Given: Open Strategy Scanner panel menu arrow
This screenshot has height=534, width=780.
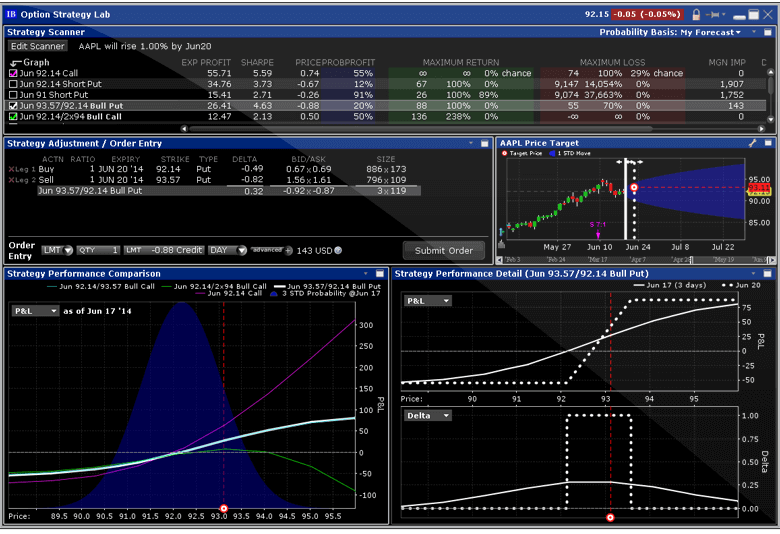Looking at the screenshot, I should pyautogui.click(x=755, y=32).
